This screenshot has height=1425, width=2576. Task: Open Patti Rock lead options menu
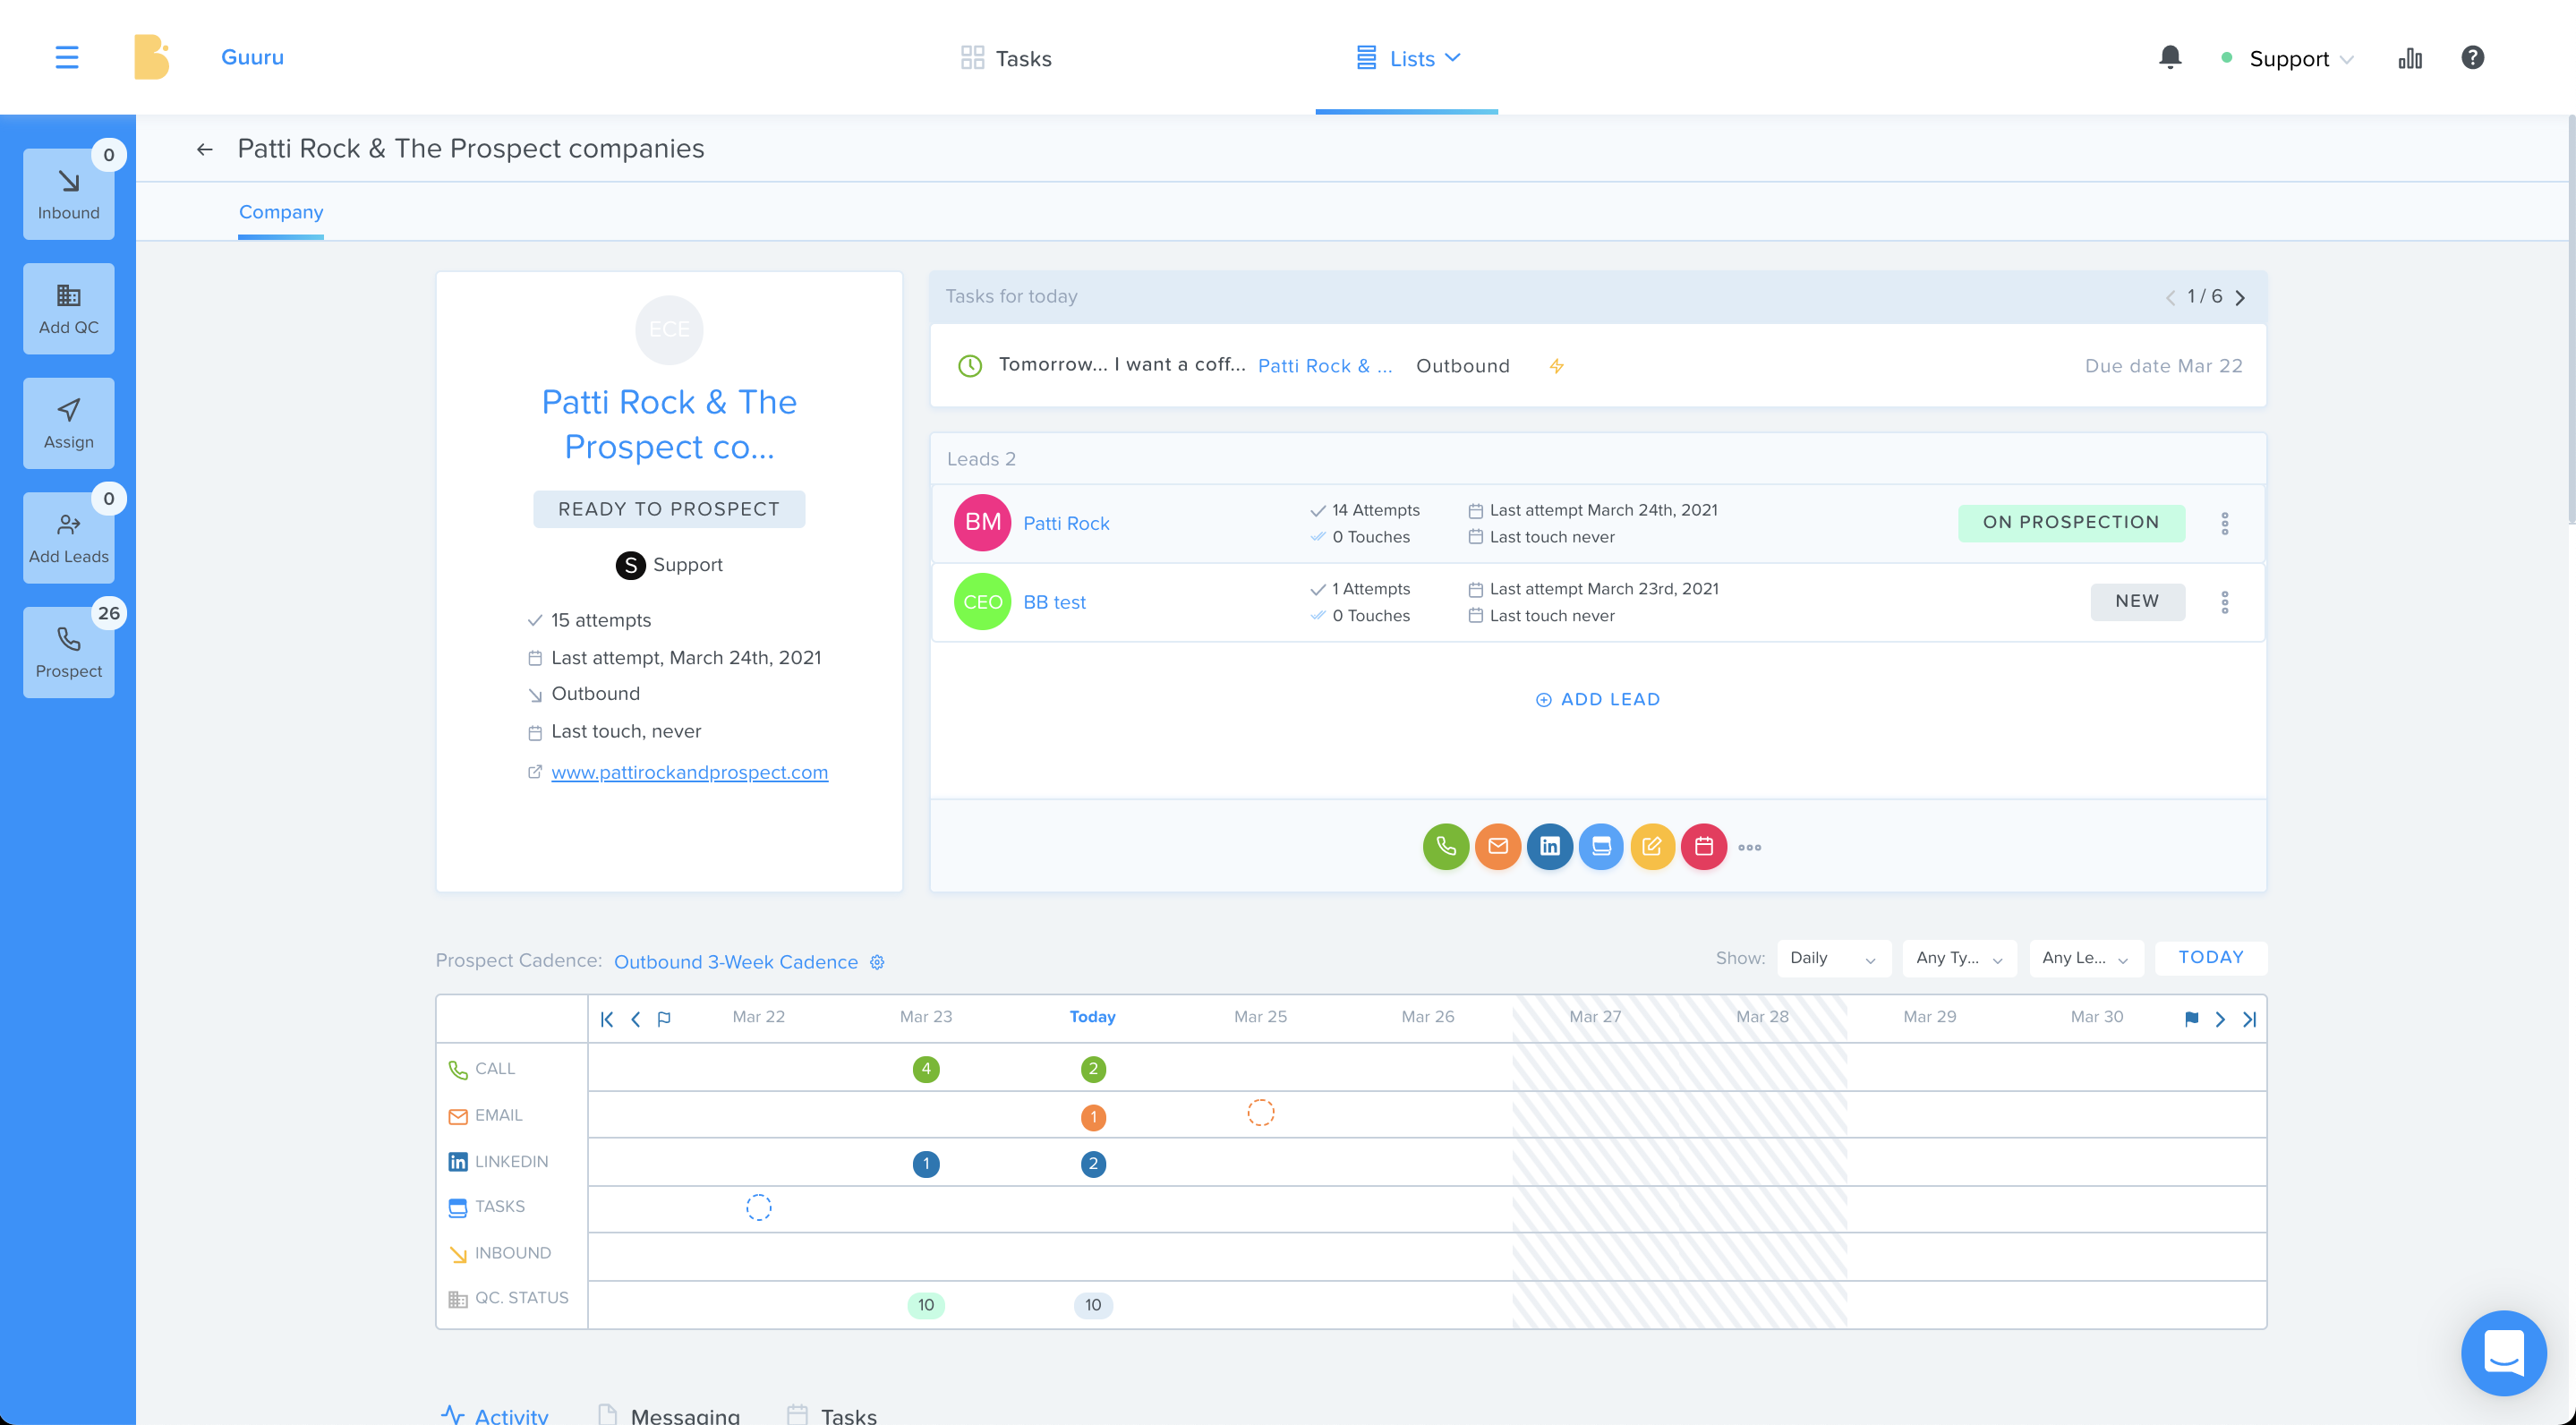(2225, 523)
